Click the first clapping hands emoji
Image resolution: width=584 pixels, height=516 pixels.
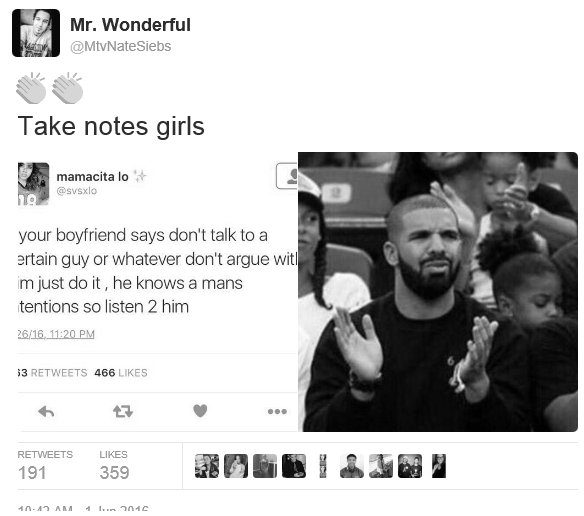[31, 88]
